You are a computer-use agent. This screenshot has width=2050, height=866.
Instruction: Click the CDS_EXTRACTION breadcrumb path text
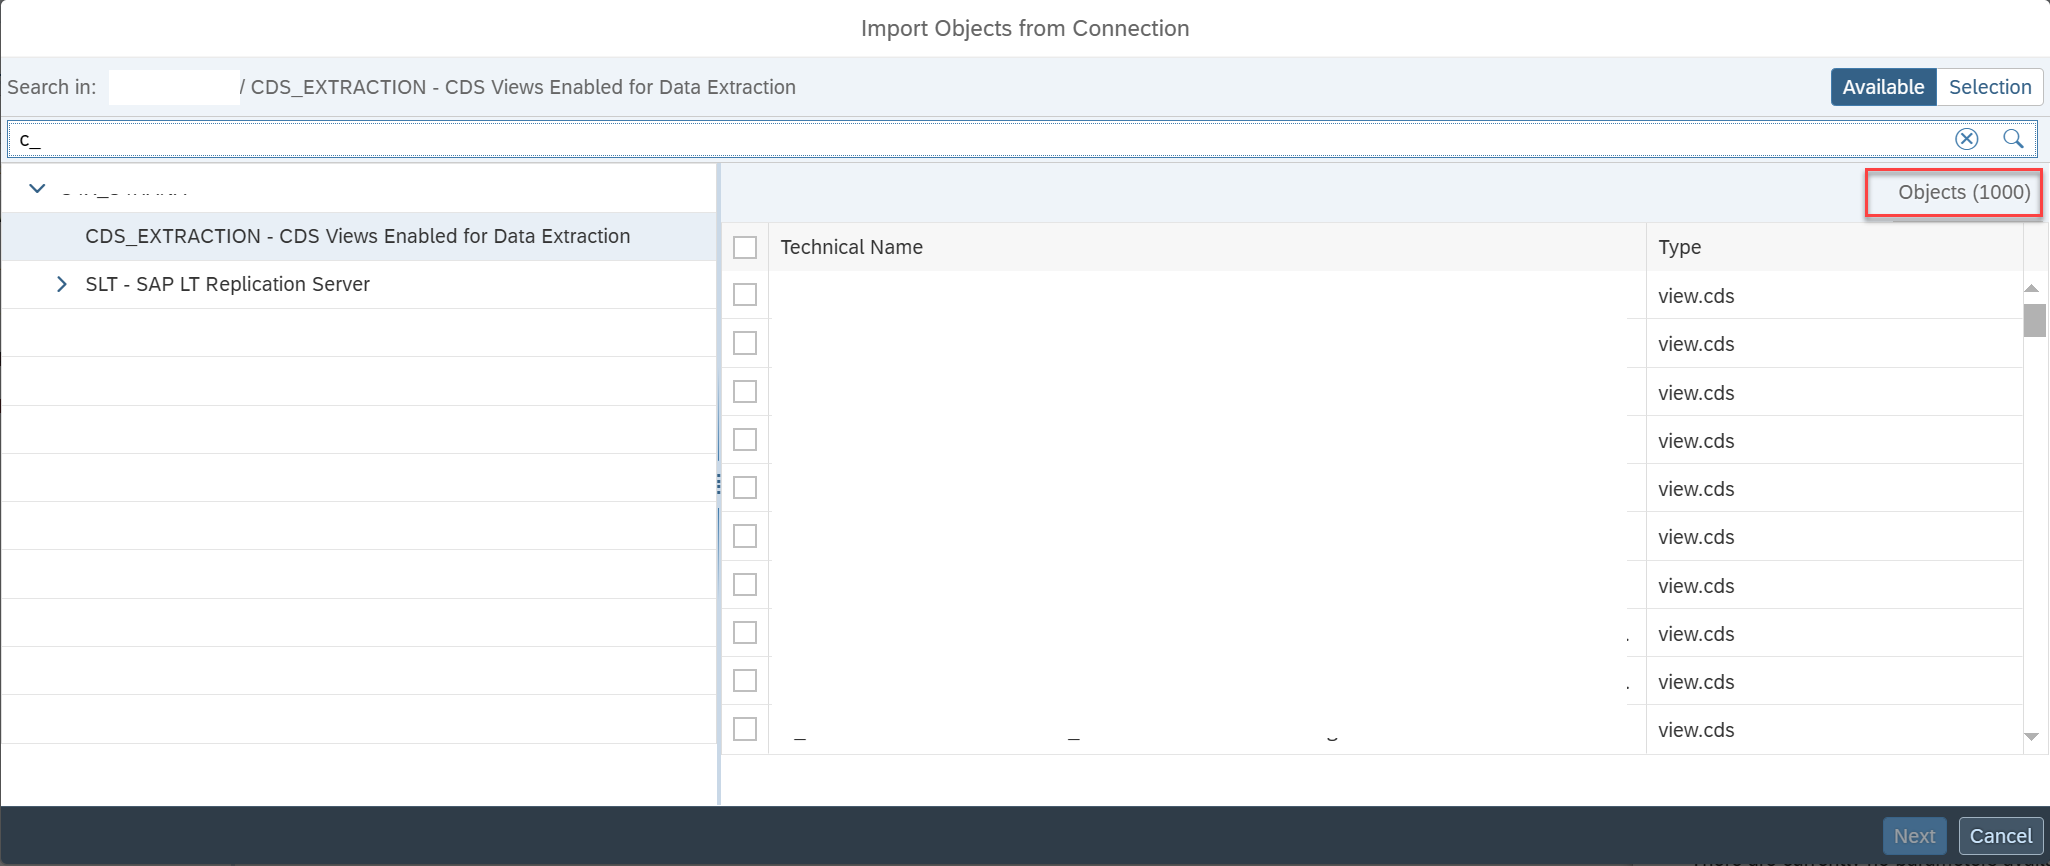(523, 87)
